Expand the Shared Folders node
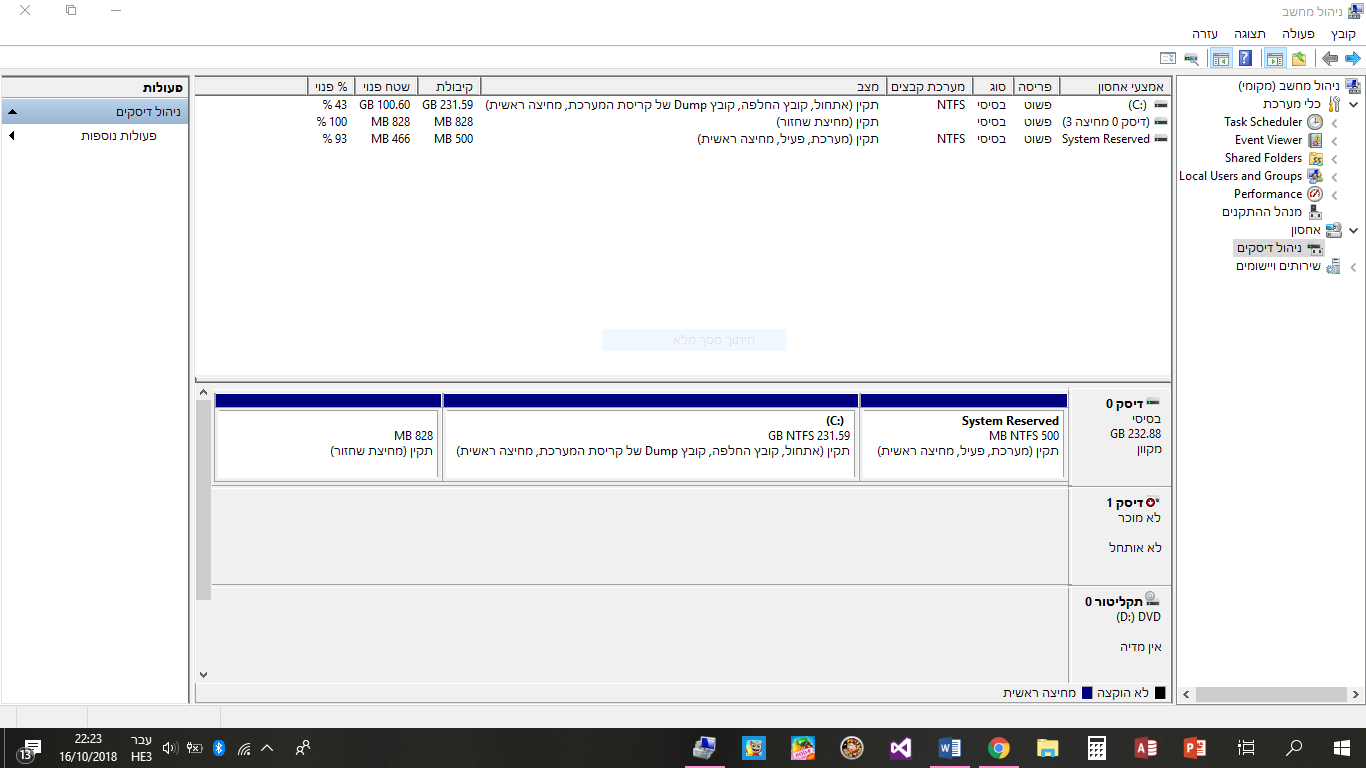This screenshot has height=768, width=1366. (1335, 158)
